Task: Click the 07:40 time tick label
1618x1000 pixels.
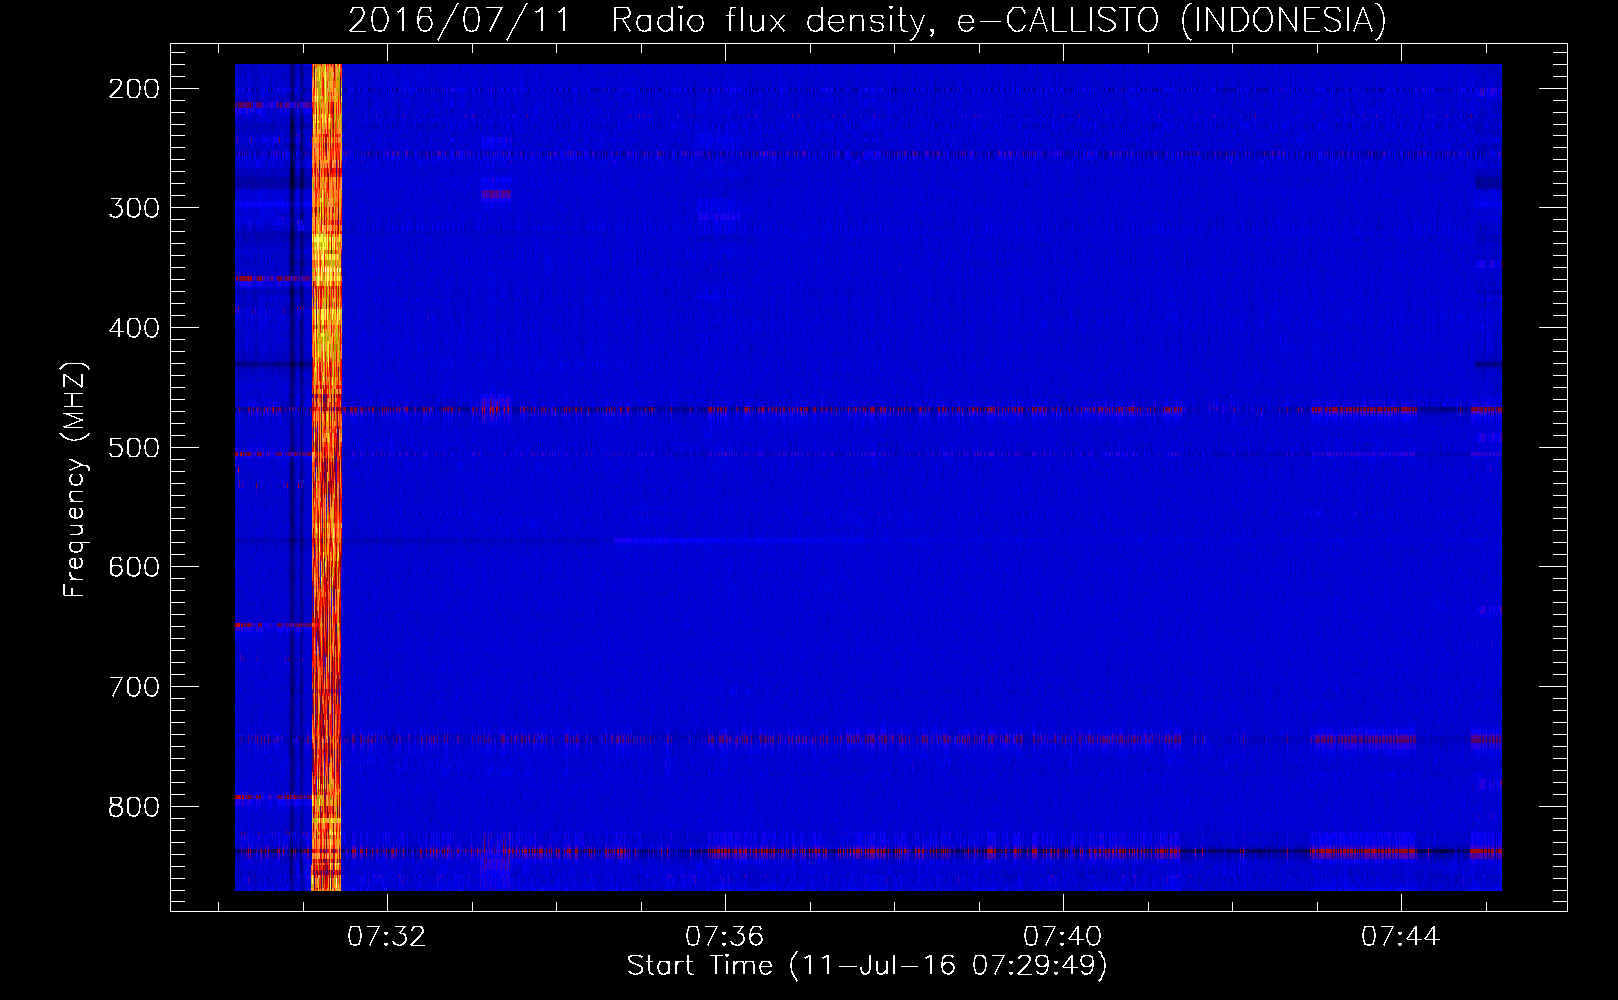Action: tap(1062, 936)
